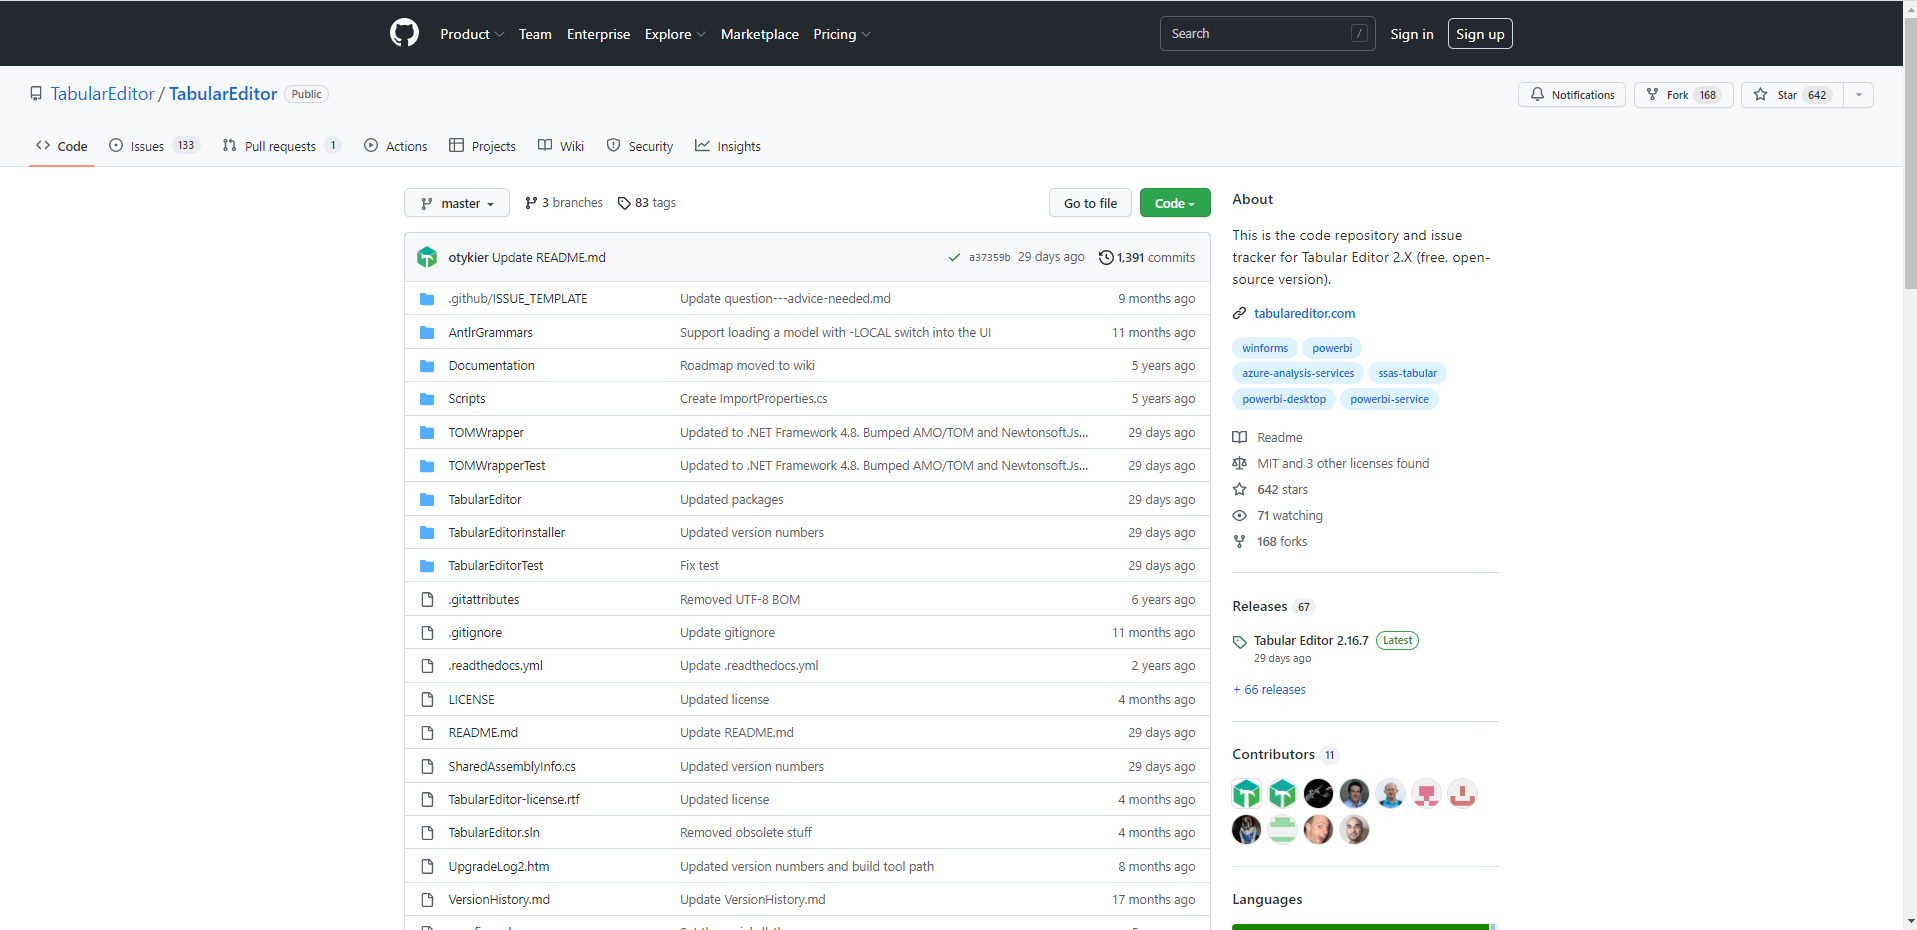Open the Actions tab
1917x930 pixels.
pyautogui.click(x=396, y=146)
